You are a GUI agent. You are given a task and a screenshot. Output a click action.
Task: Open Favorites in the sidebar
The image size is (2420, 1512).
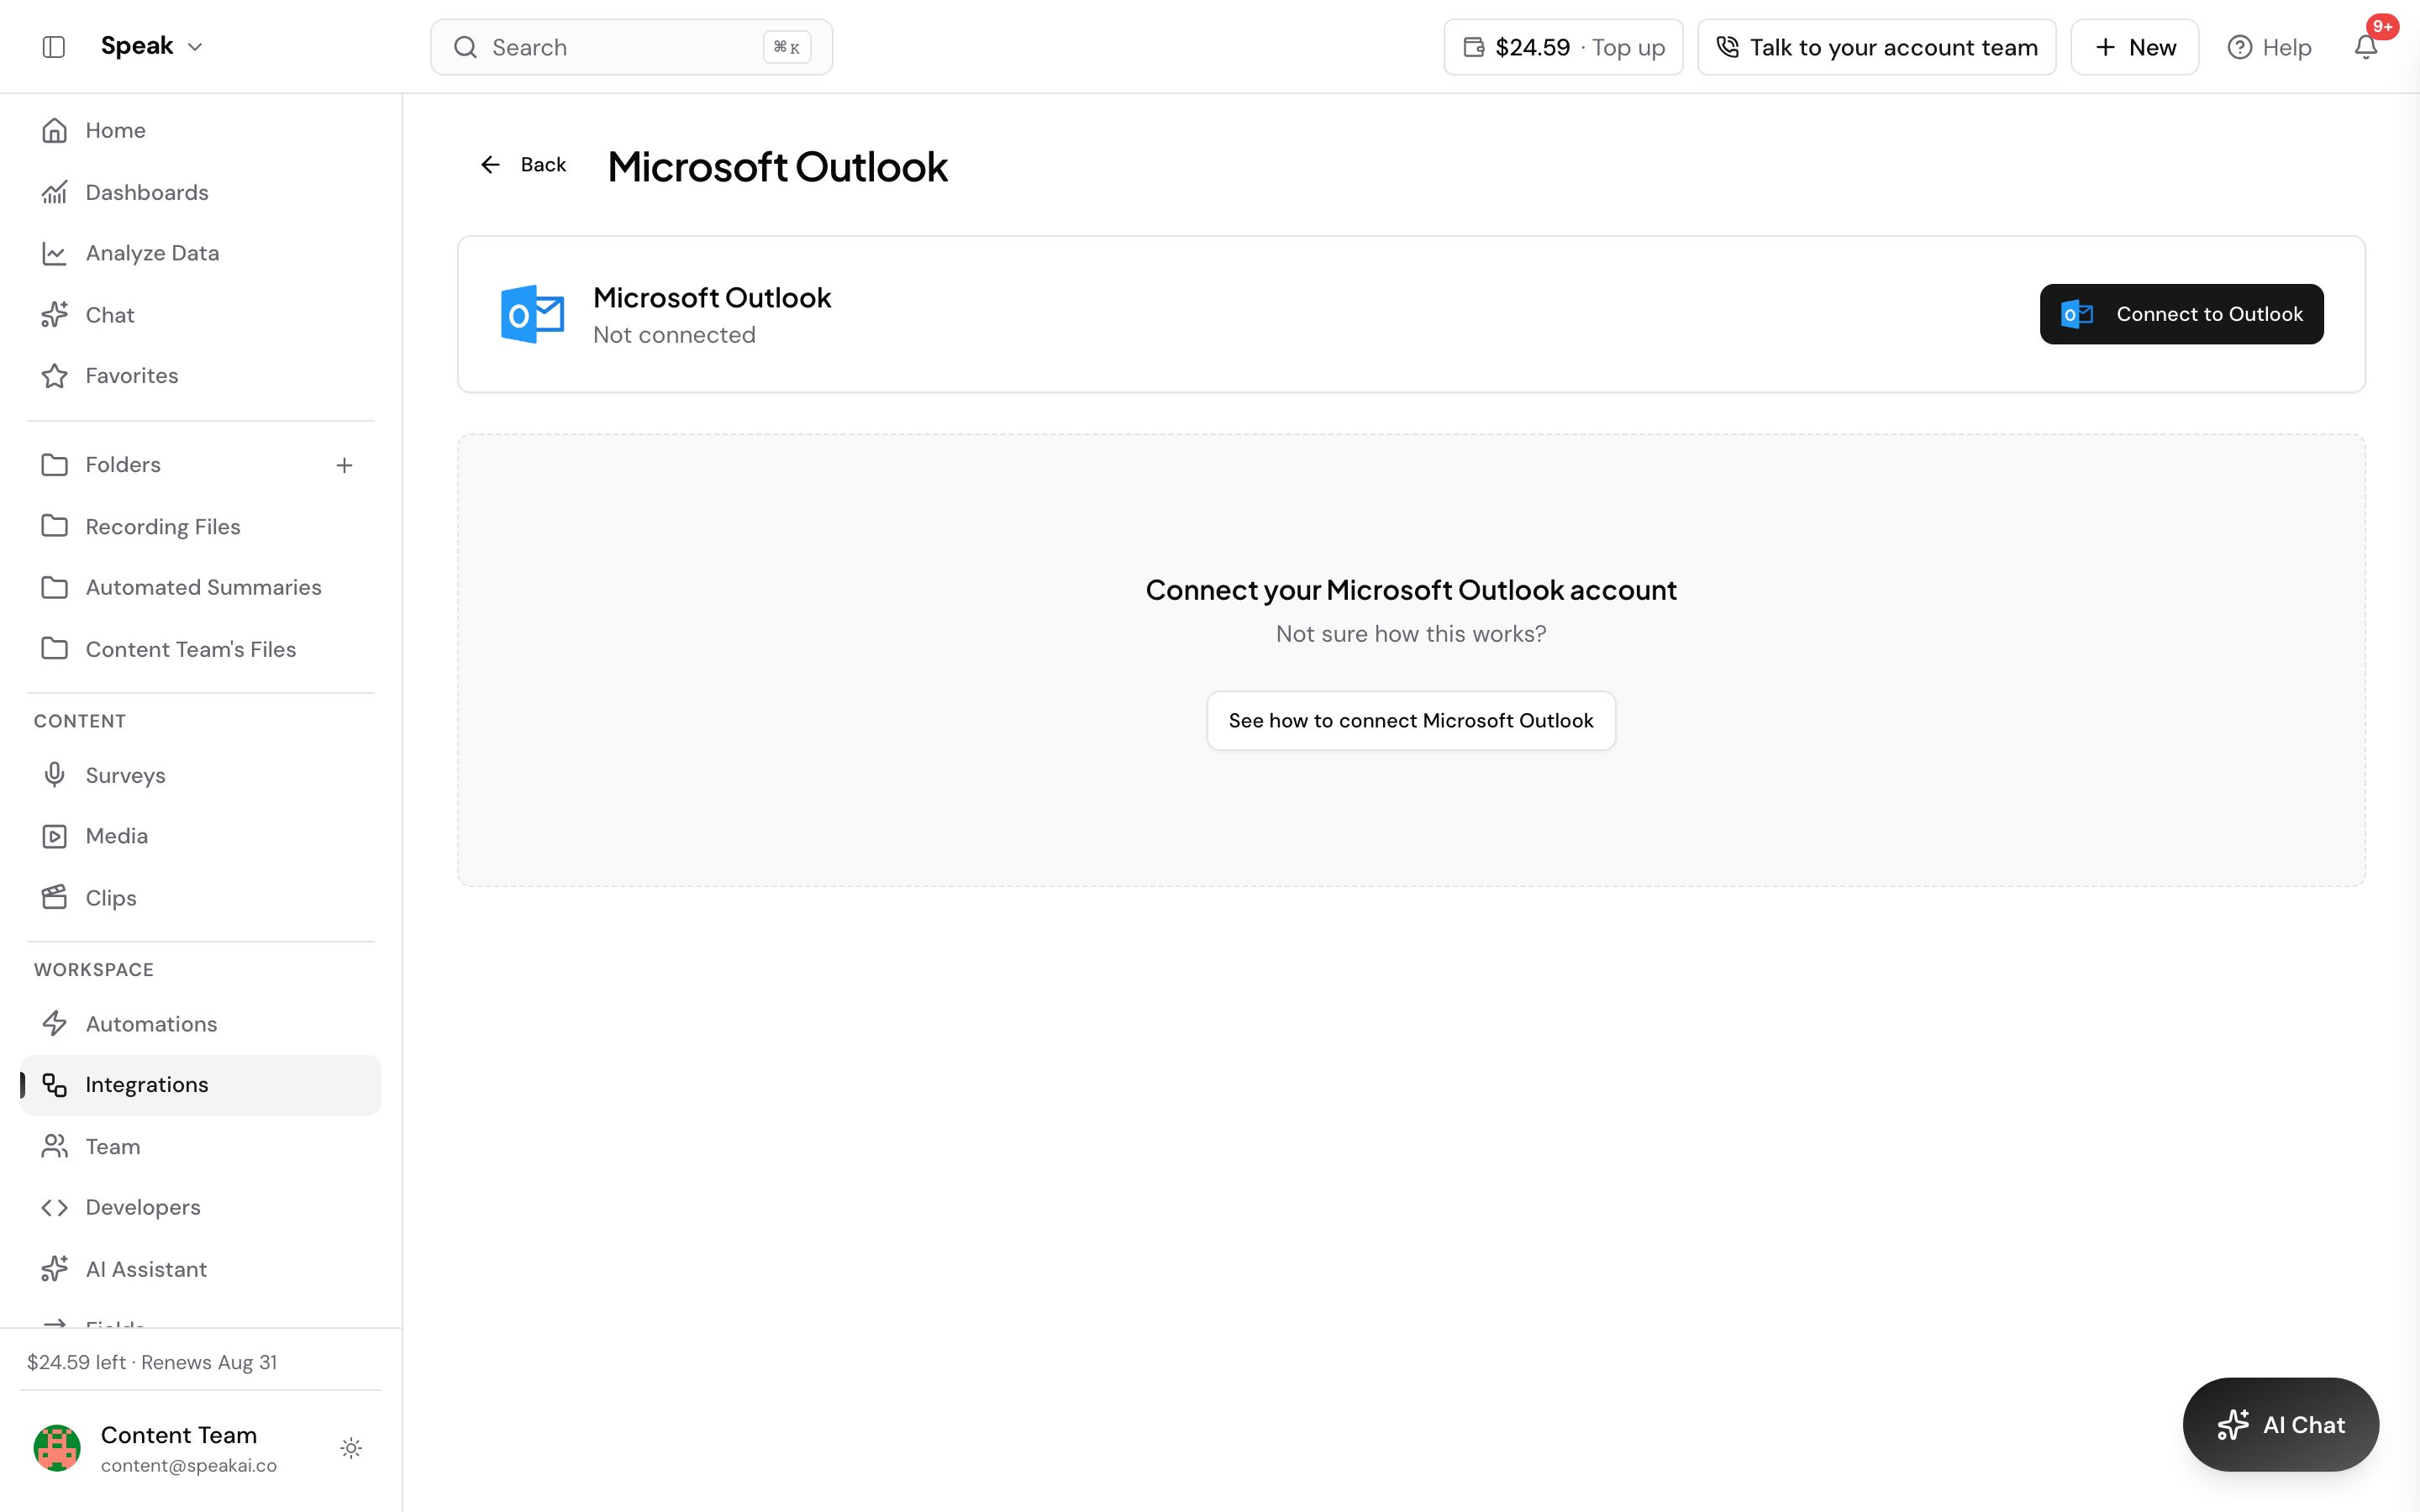click(x=200, y=376)
